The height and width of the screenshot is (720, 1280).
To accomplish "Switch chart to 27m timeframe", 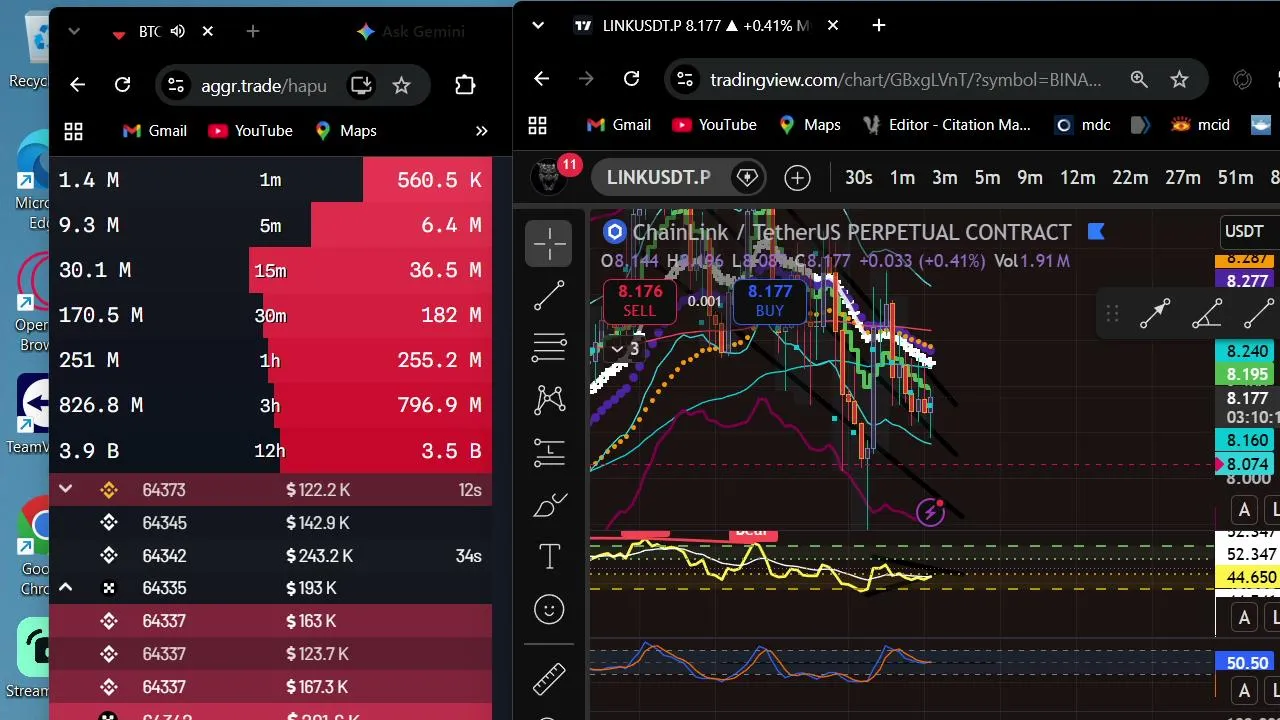I will click(x=1182, y=178).
